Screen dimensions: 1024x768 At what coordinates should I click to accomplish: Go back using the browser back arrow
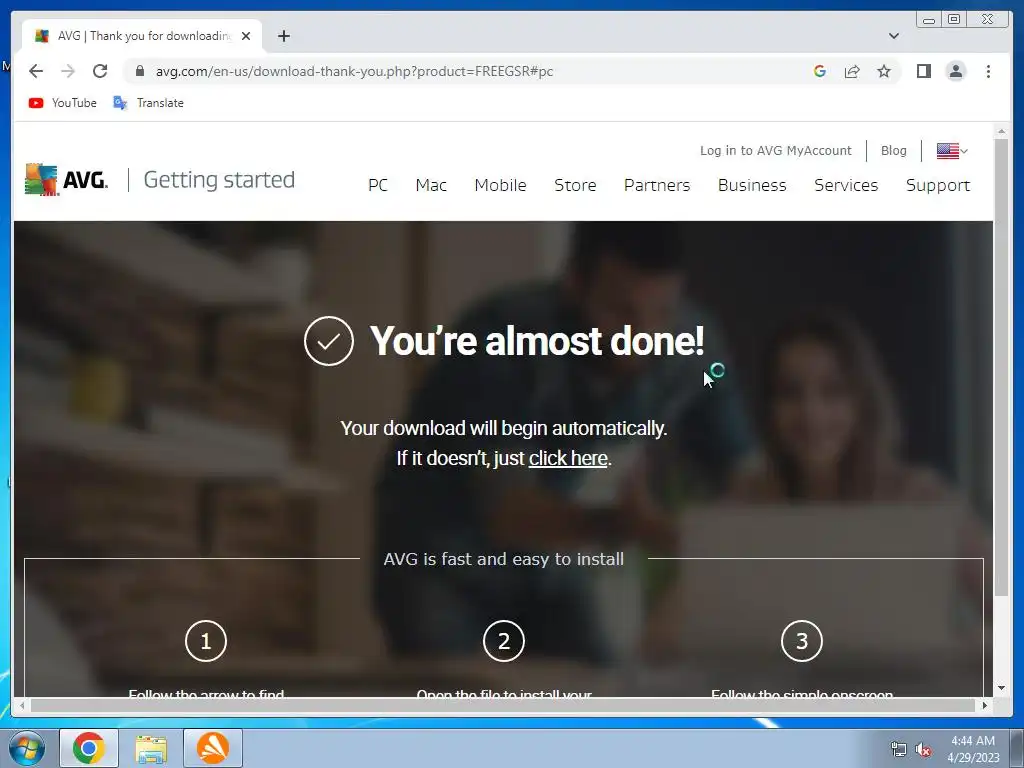[36, 71]
